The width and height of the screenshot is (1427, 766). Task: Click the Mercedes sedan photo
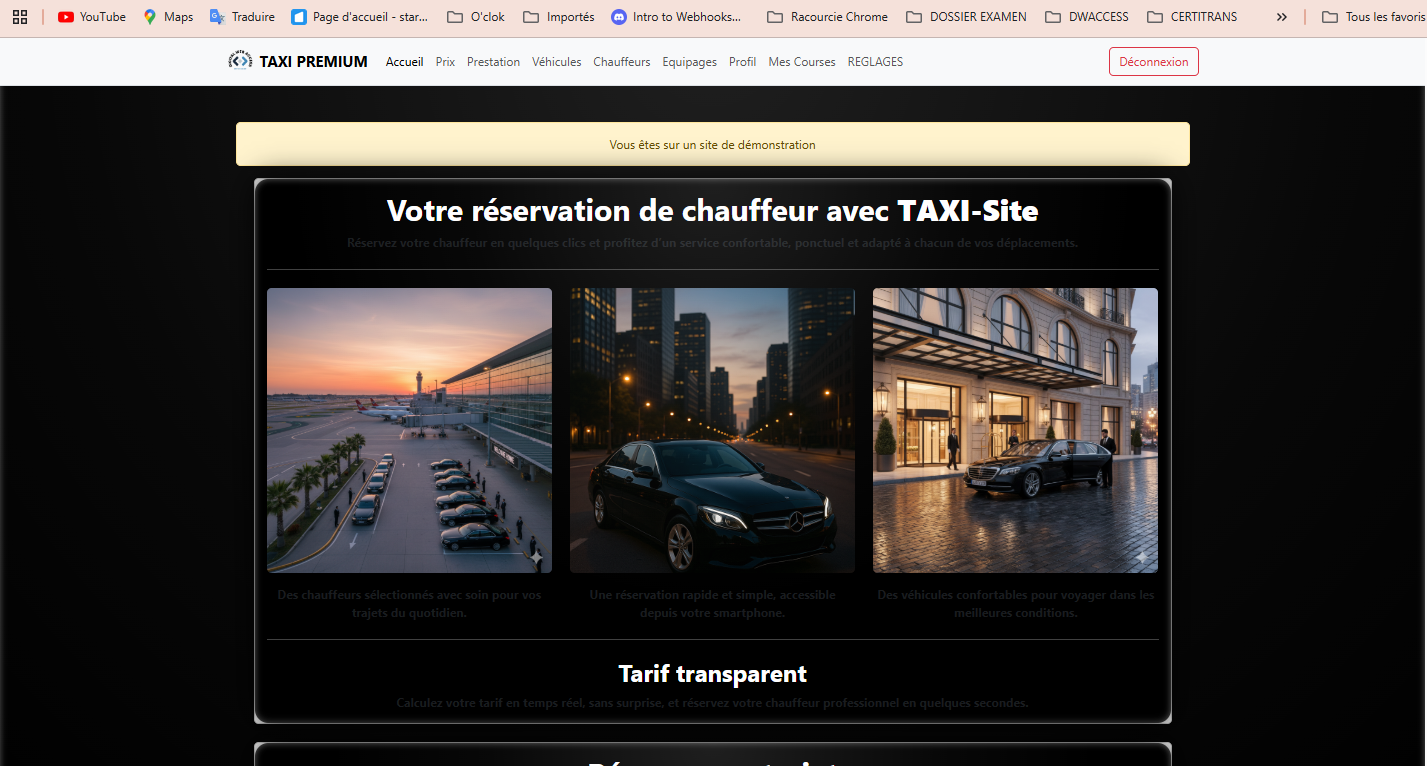pyautogui.click(x=711, y=430)
